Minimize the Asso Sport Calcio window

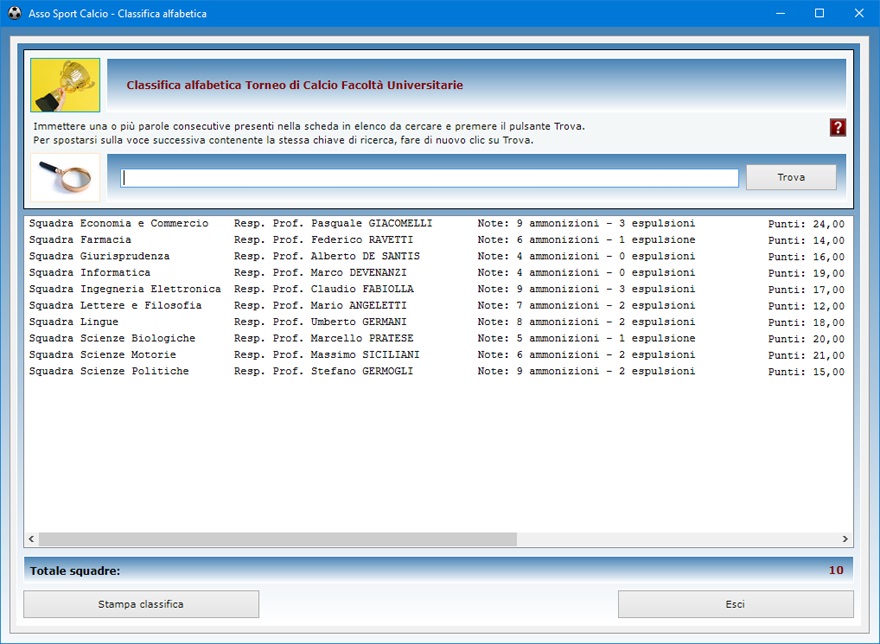pyautogui.click(x=780, y=13)
